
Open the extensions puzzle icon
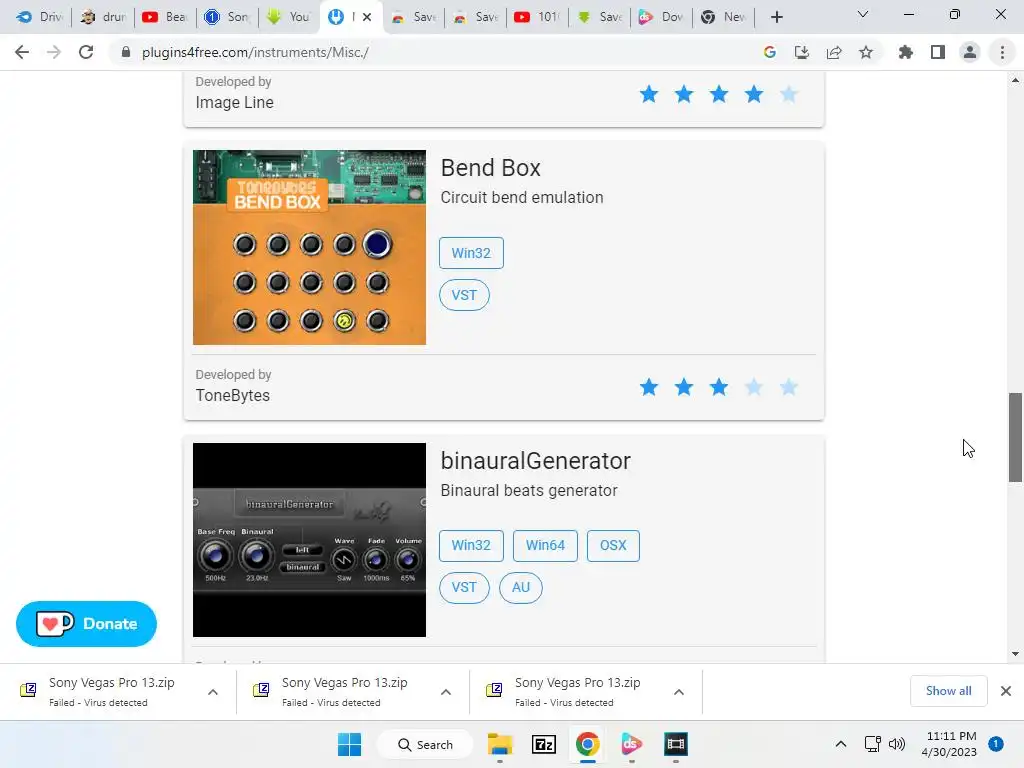click(x=906, y=52)
